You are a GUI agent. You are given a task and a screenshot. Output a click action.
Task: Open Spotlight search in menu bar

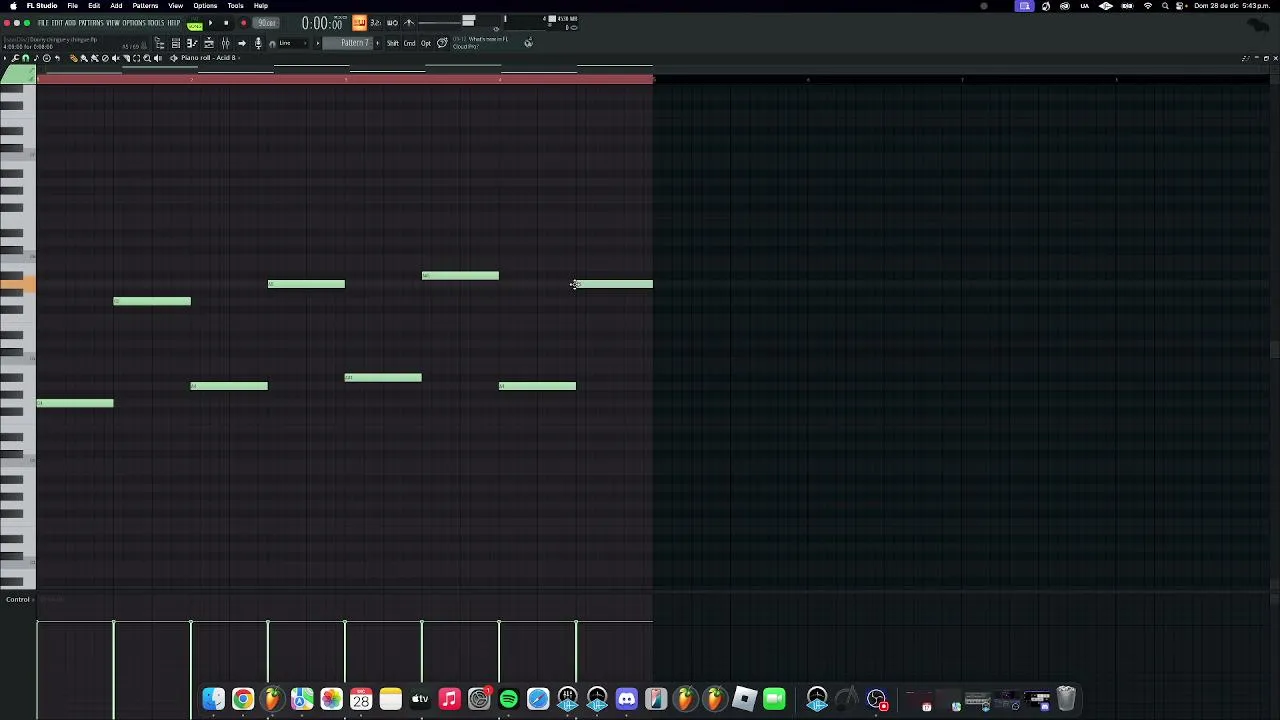[x=1165, y=6]
